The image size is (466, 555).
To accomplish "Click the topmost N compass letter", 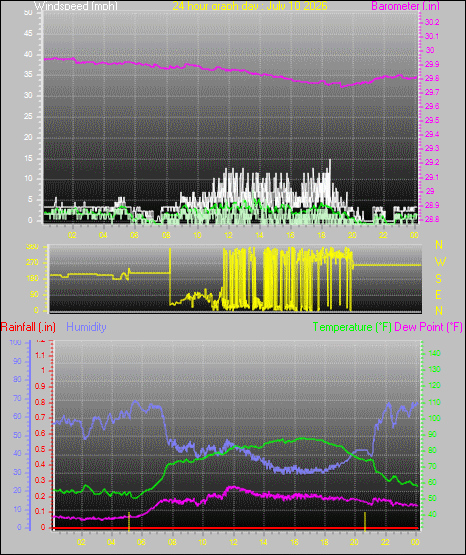I will [439, 245].
